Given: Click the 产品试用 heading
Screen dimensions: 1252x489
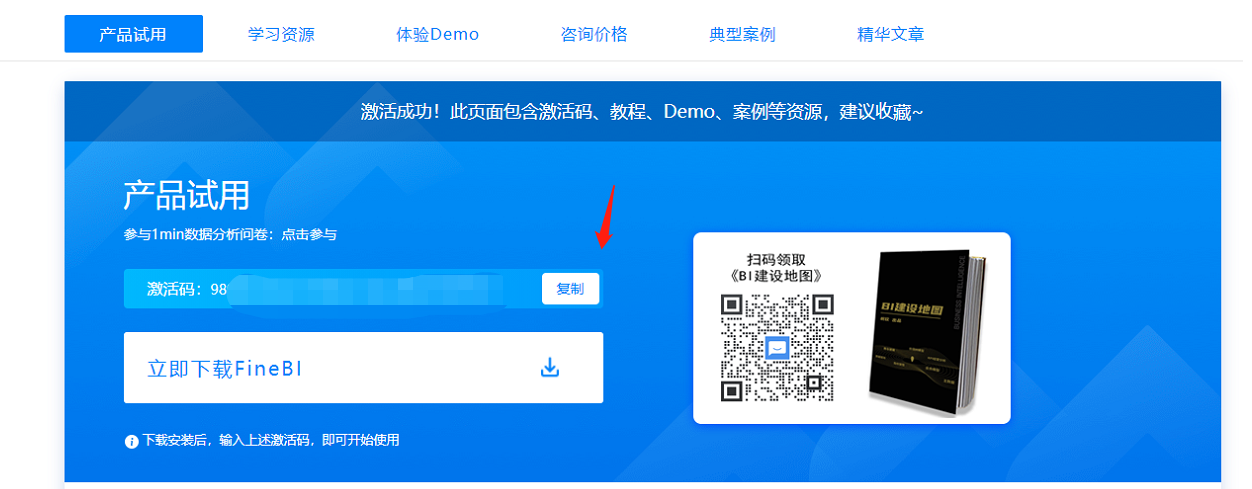Looking at the screenshot, I should click(186, 195).
